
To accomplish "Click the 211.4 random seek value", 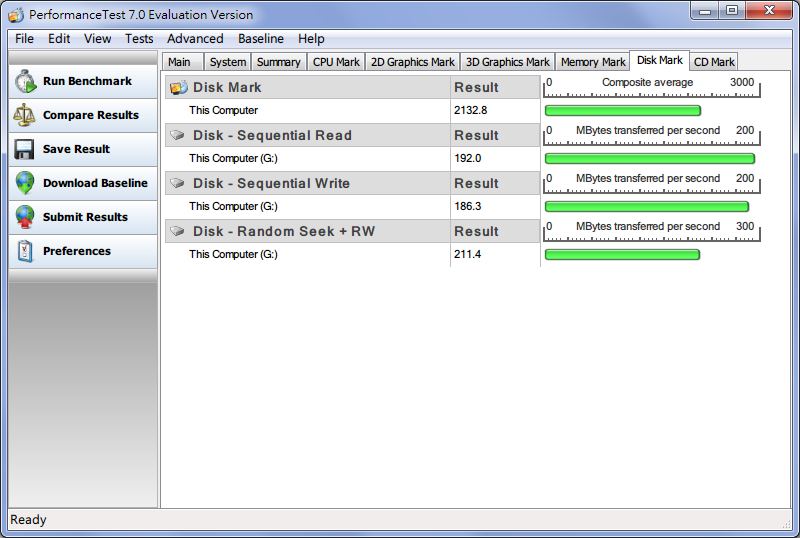I will (x=467, y=254).
